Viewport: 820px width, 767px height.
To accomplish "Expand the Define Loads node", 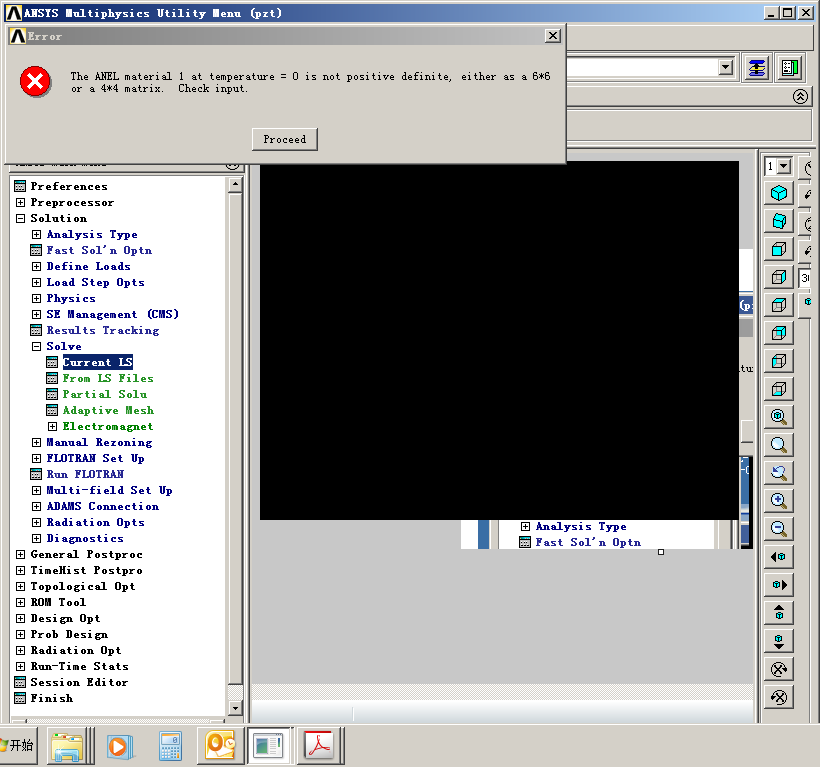I will tap(37, 266).
